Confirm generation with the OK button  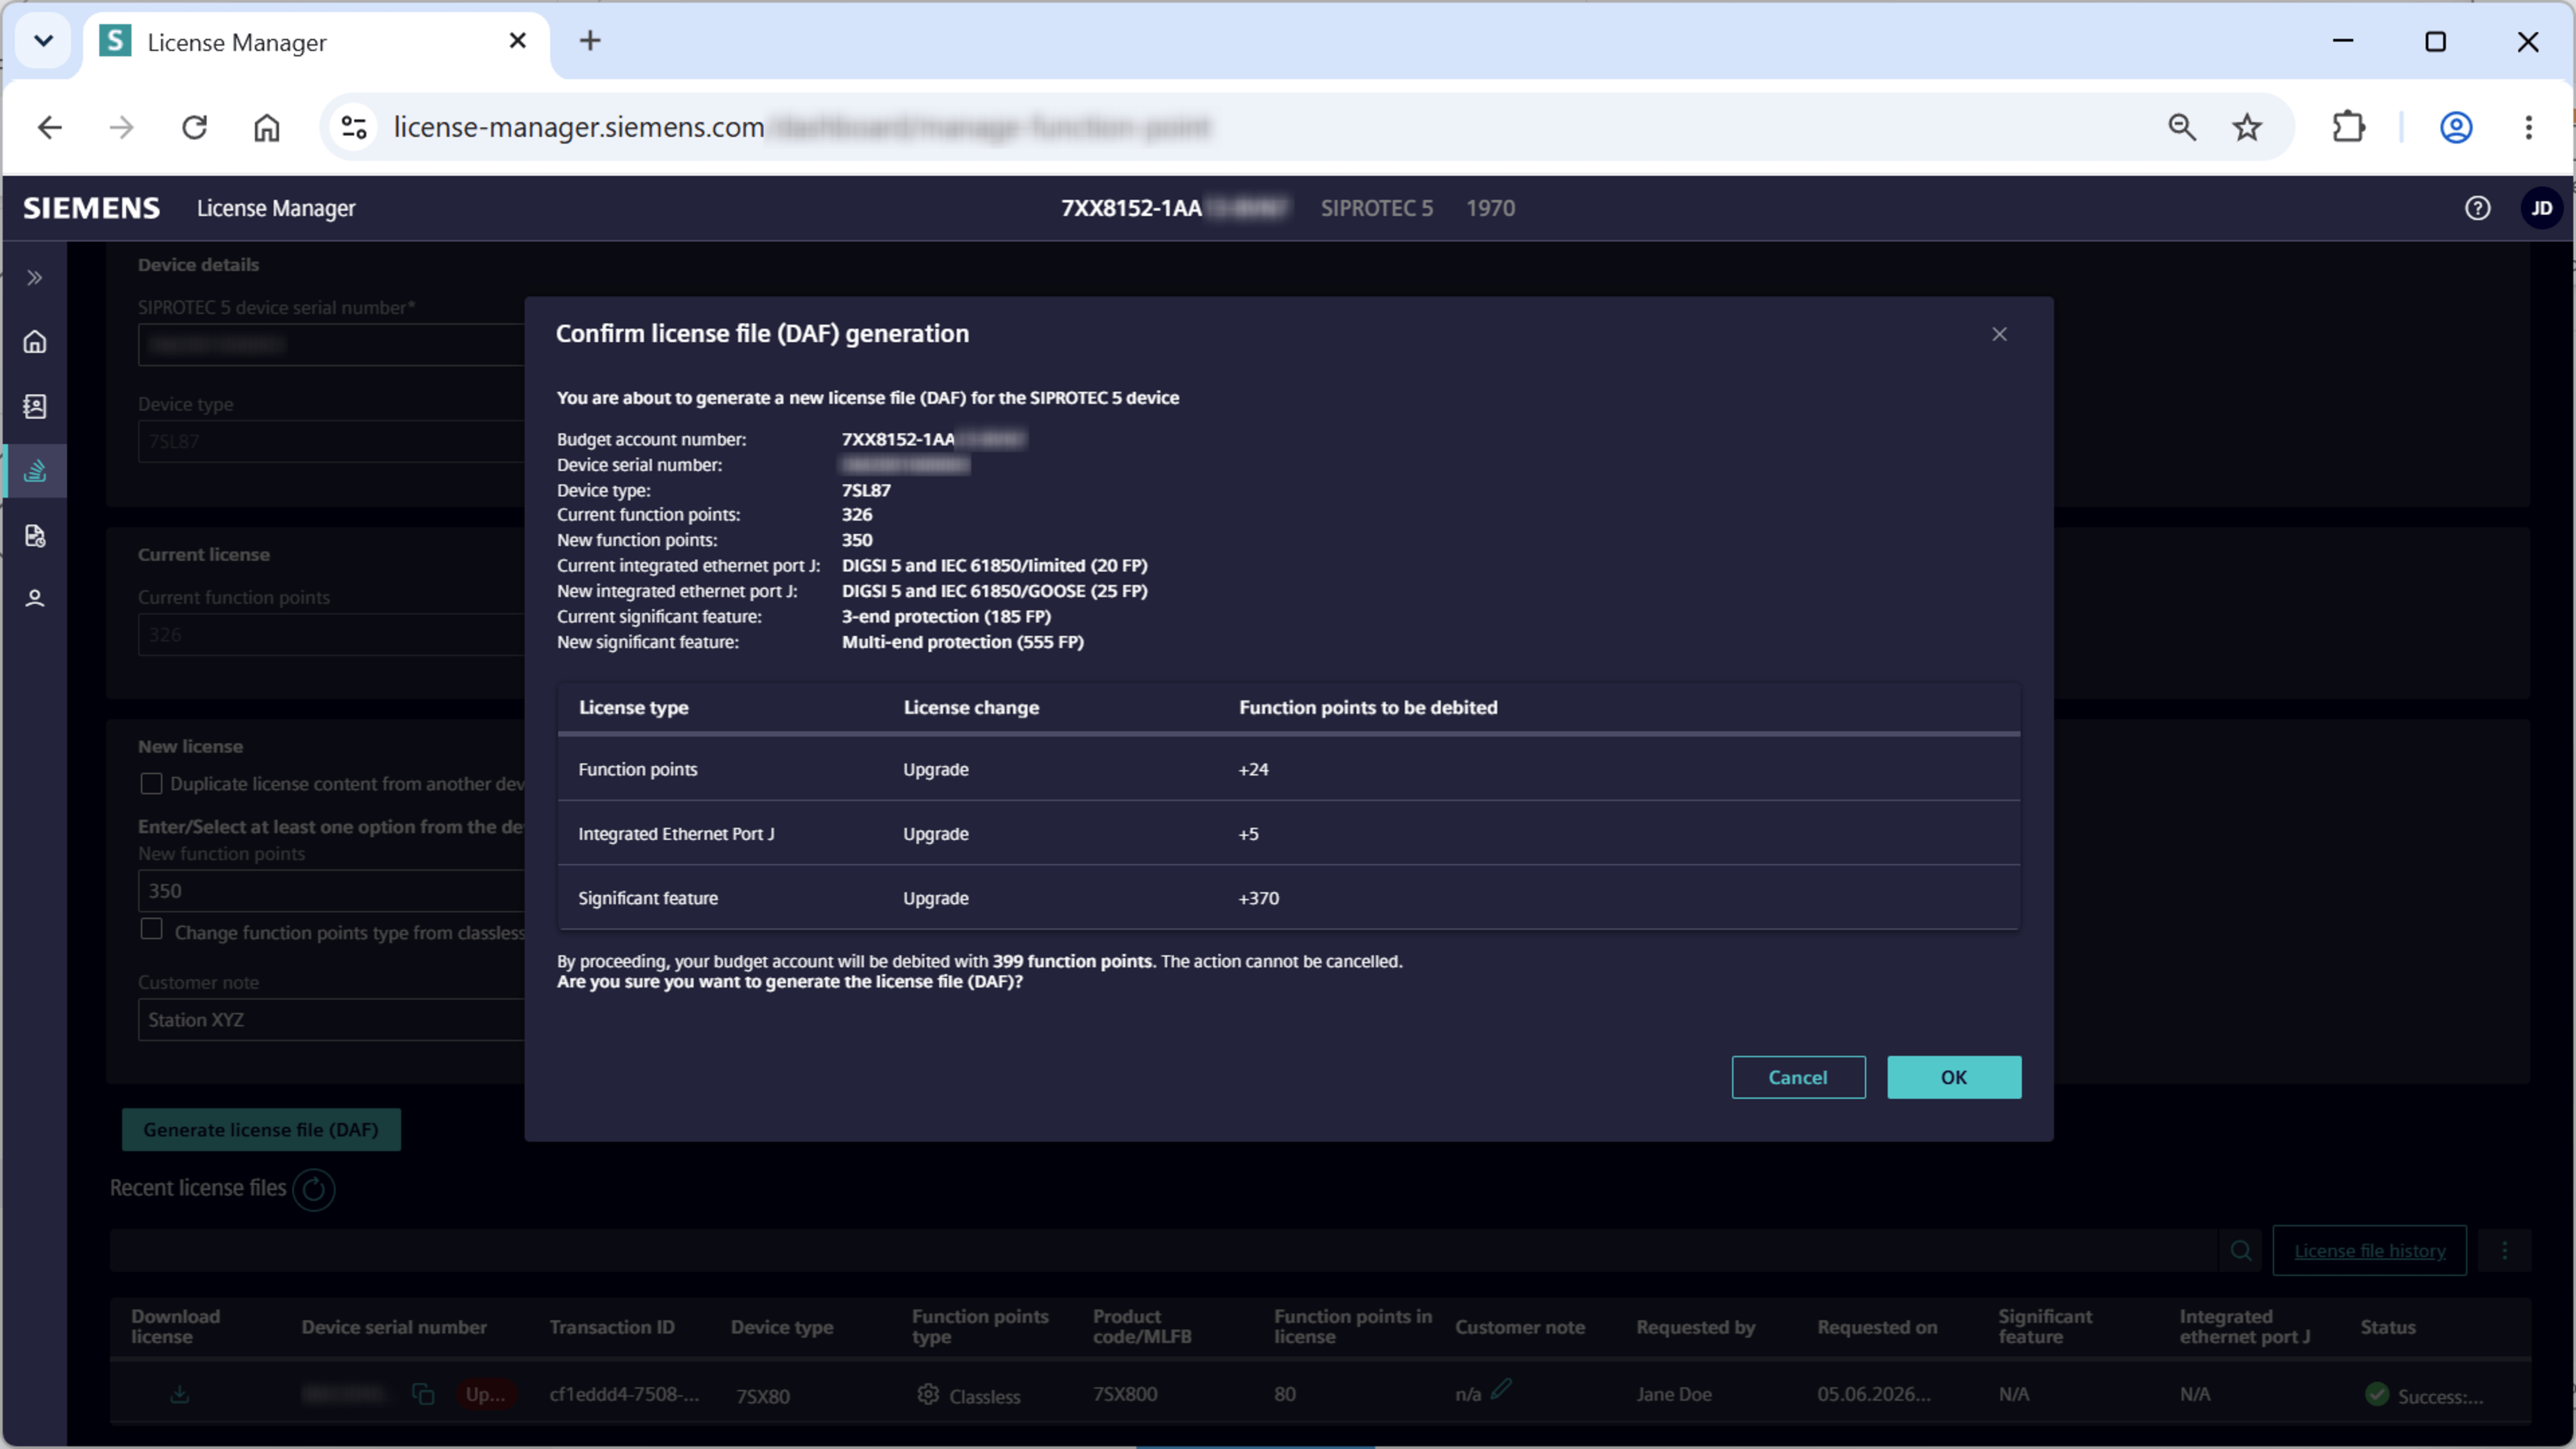[x=1953, y=1077]
